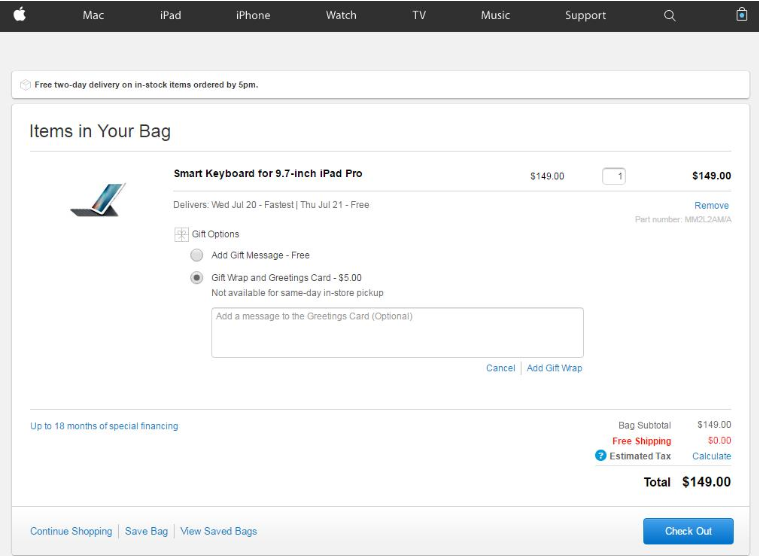Cancel the gift options
The image size is (759, 556).
click(x=500, y=368)
